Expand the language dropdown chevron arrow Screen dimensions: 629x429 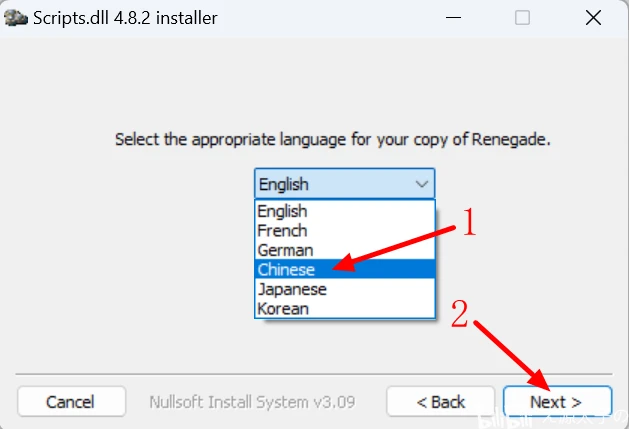422,184
